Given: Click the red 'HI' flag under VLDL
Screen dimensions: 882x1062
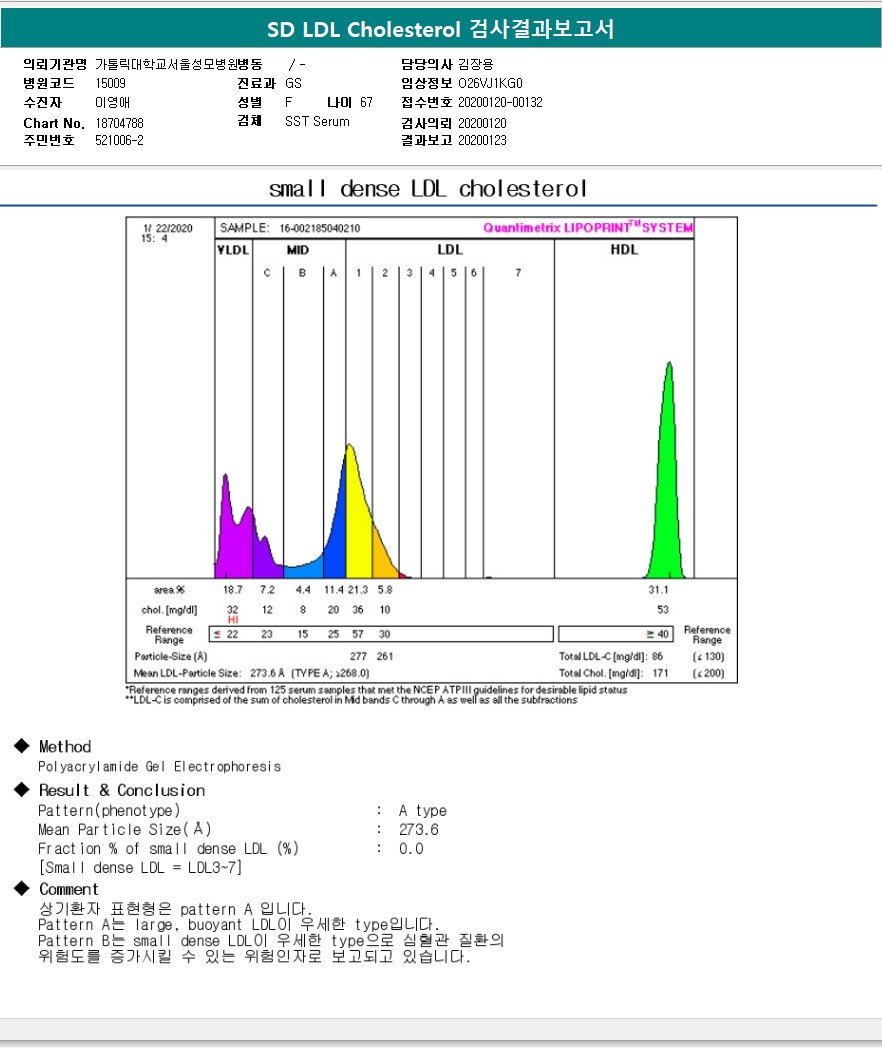Looking at the screenshot, I should coord(233,620).
